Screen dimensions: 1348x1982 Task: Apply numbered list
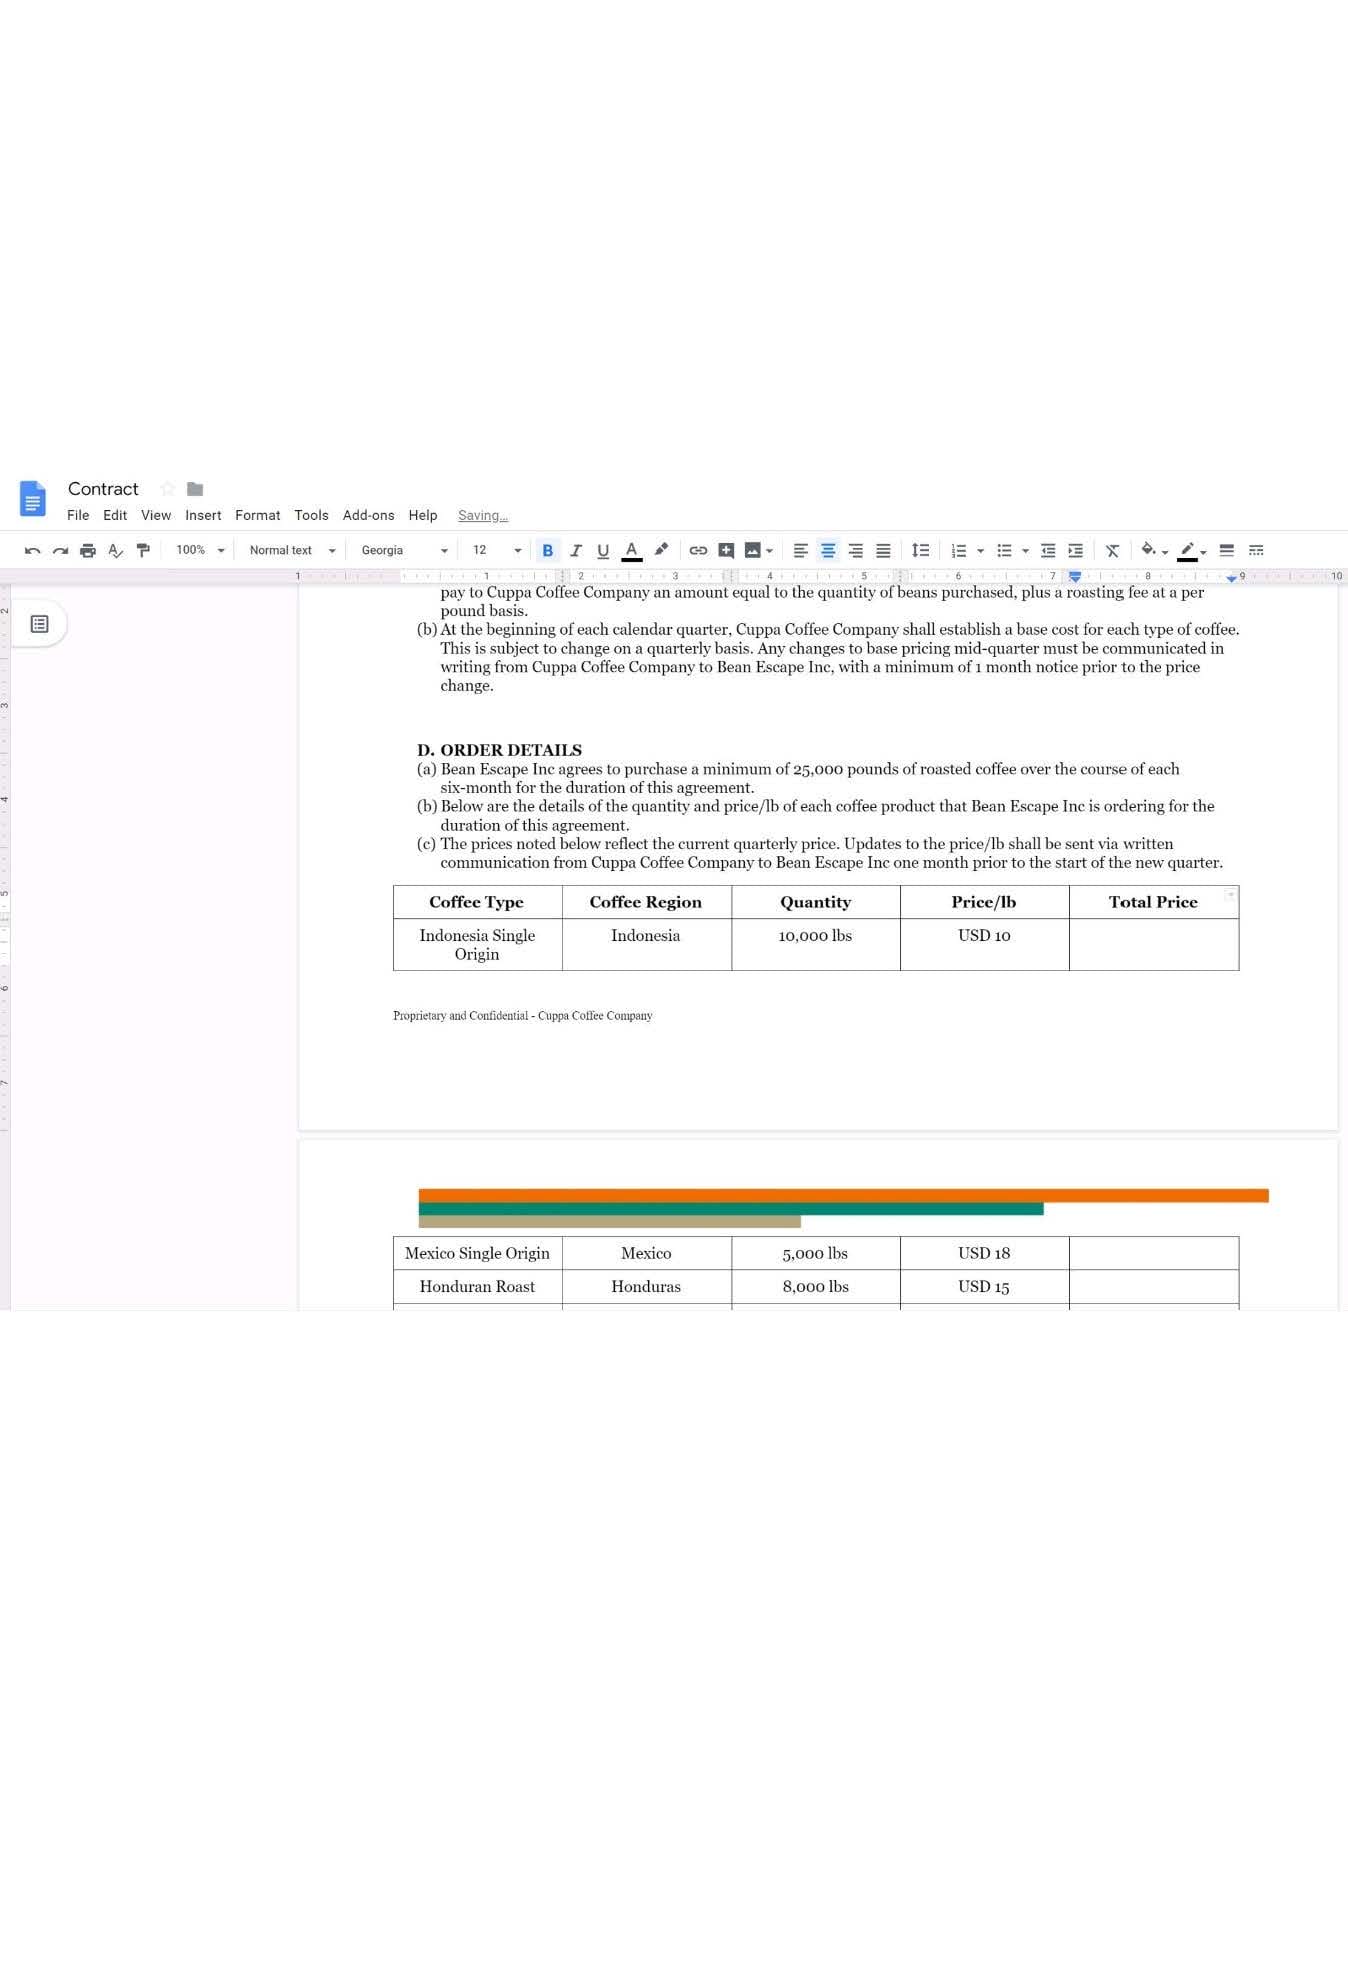point(959,551)
